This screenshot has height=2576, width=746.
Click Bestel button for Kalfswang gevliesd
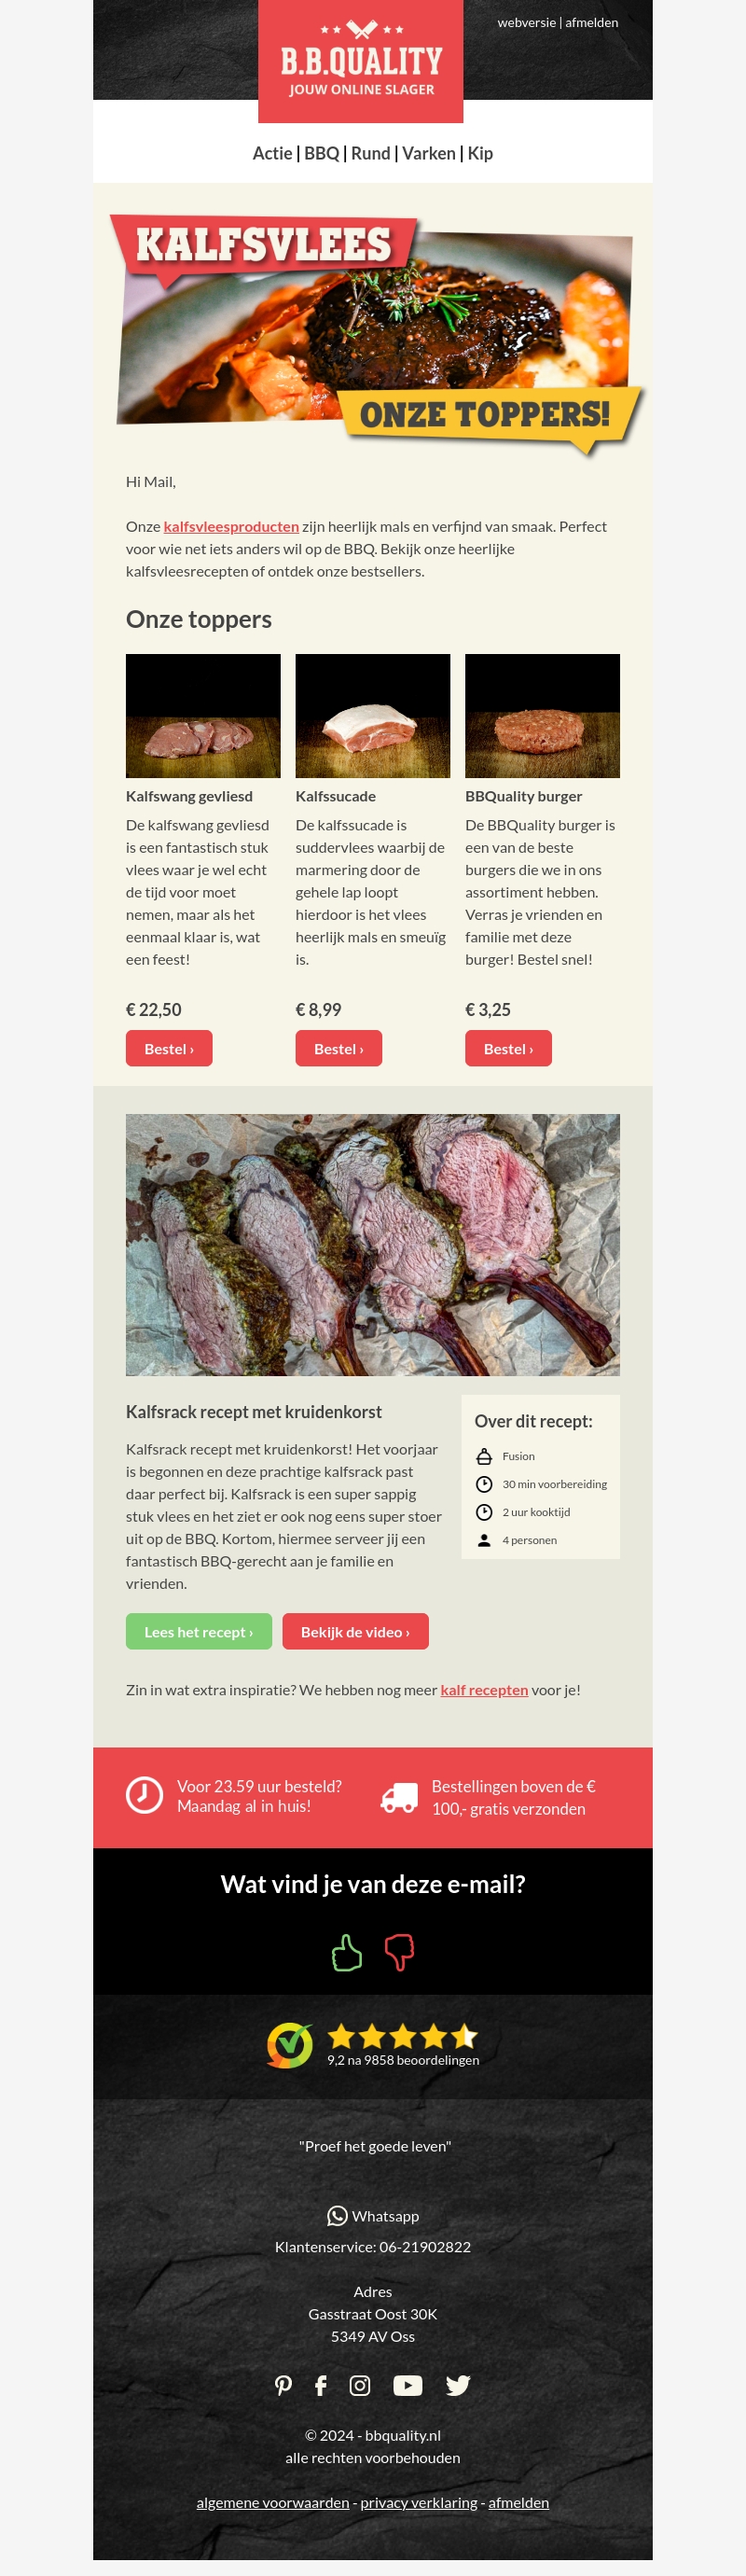pyautogui.click(x=169, y=1048)
